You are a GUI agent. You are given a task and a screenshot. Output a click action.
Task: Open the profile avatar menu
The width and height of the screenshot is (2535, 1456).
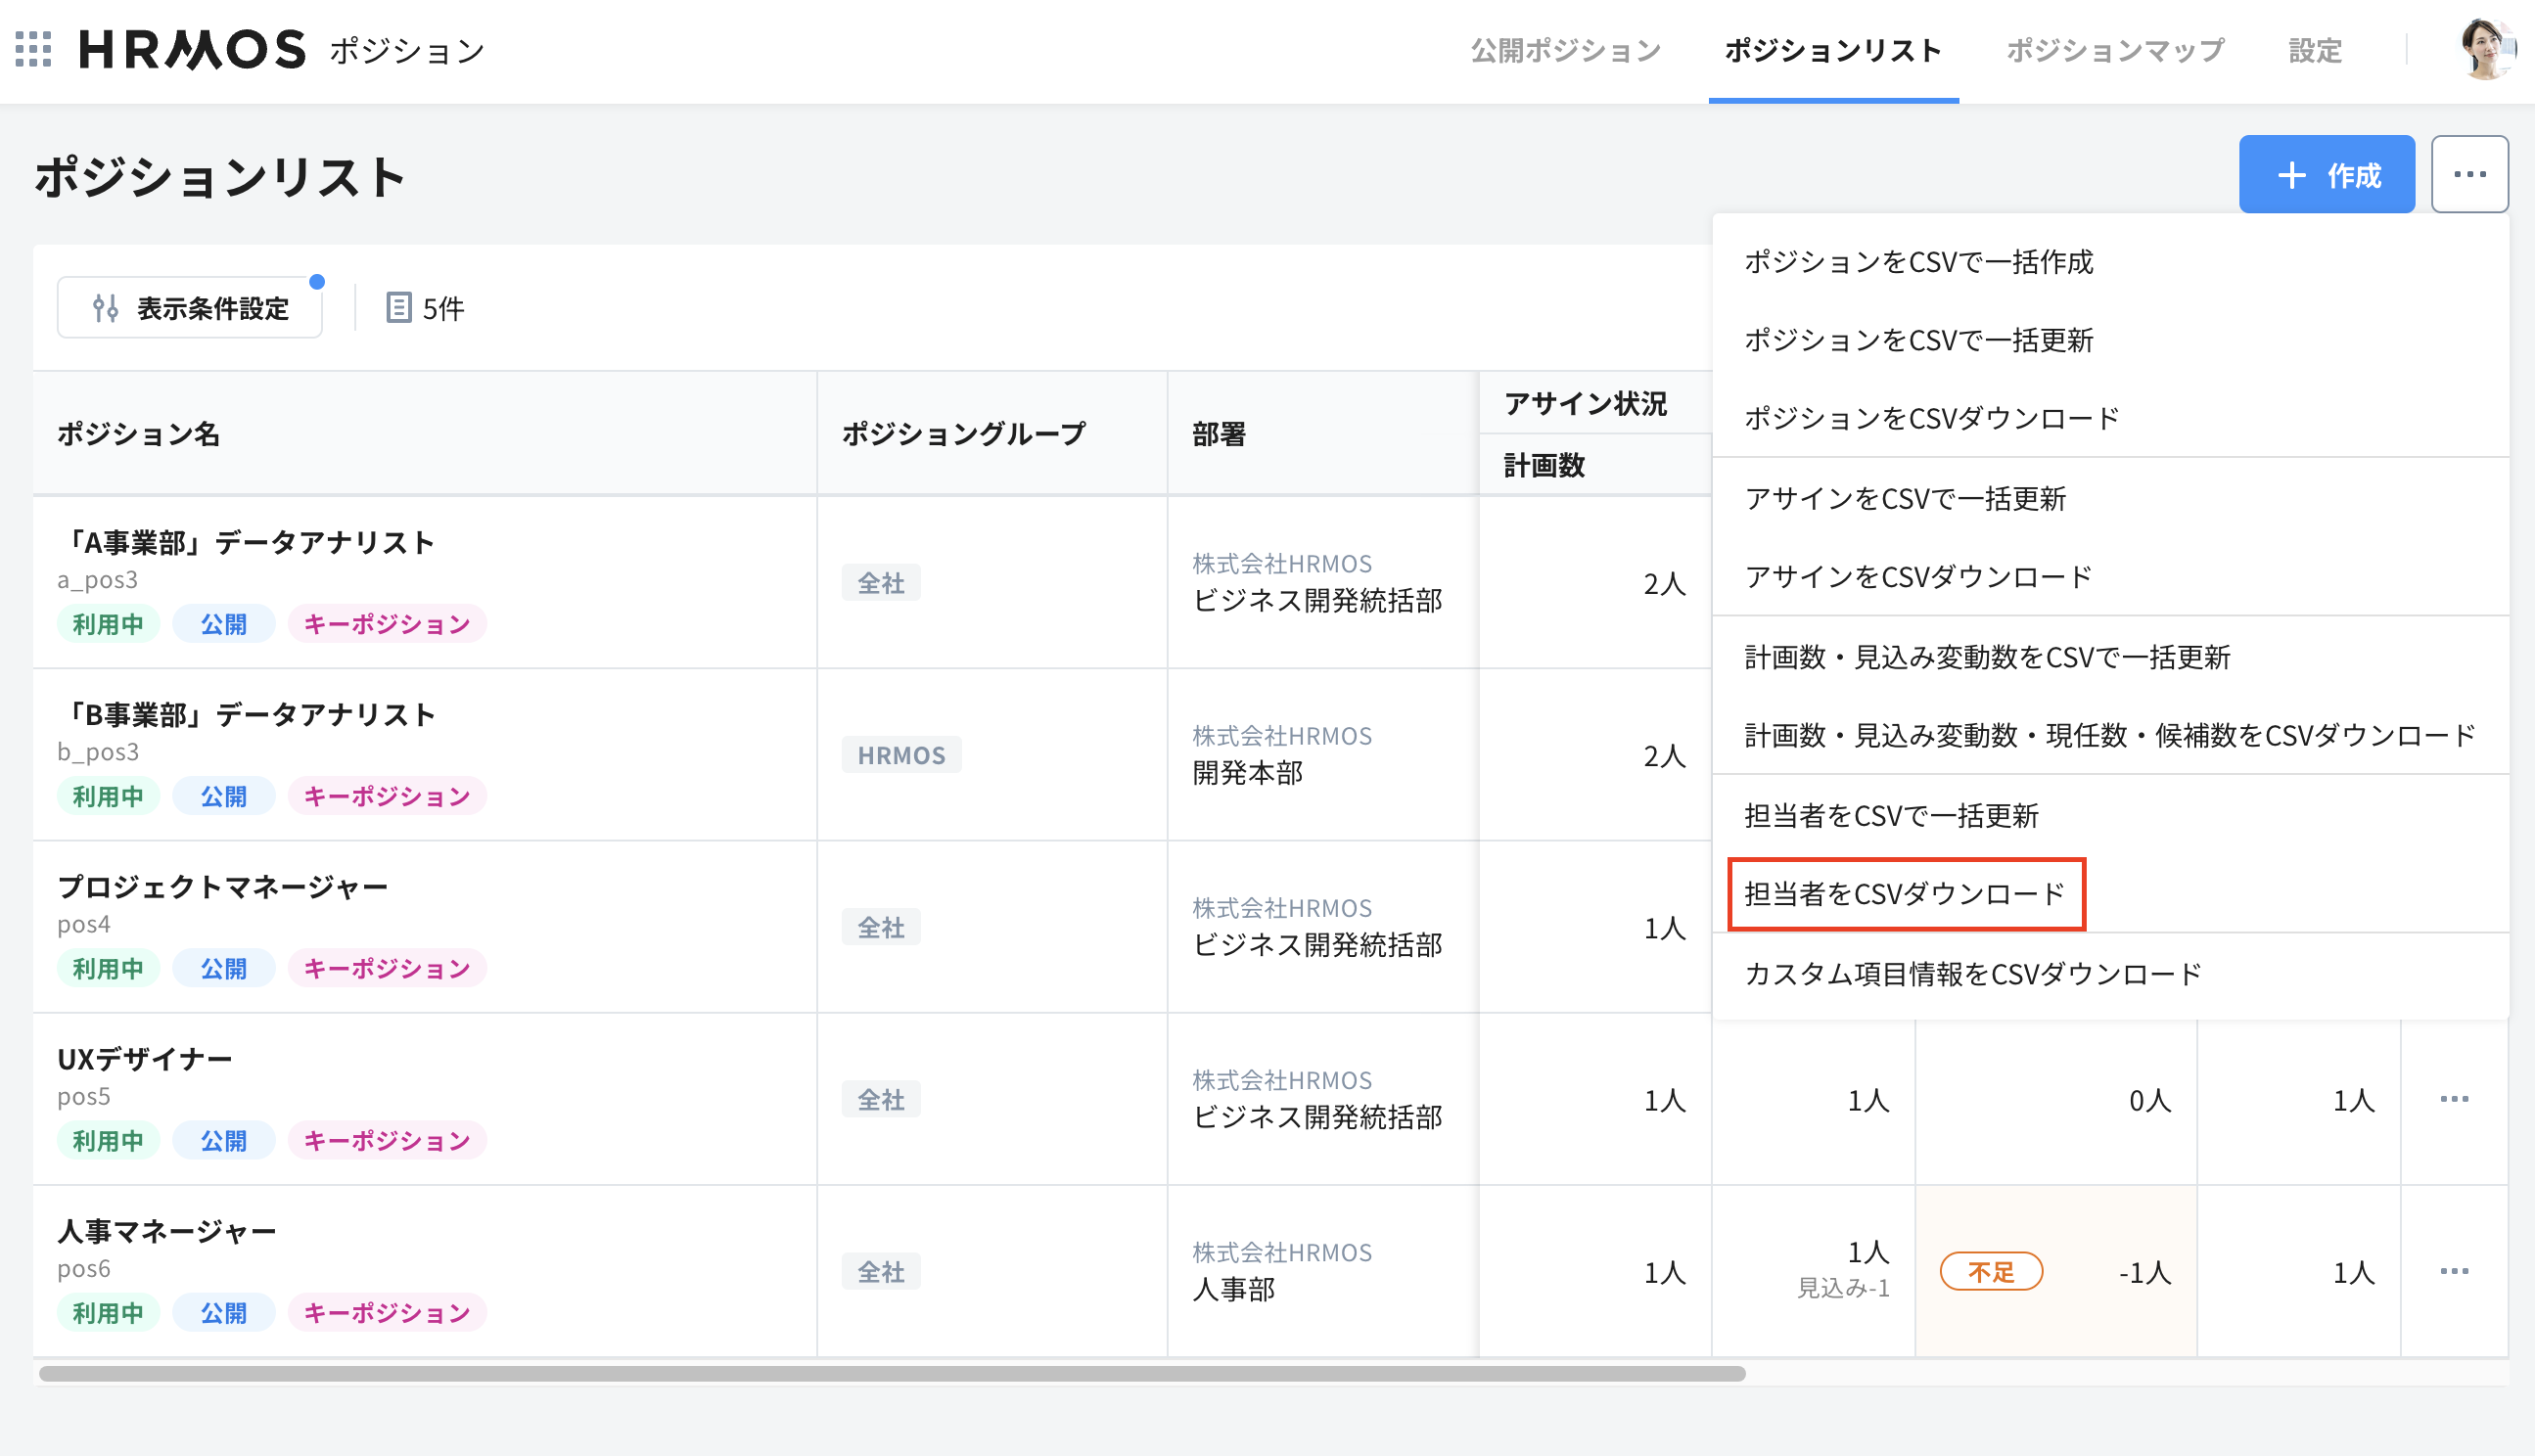click(x=2487, y=49)
